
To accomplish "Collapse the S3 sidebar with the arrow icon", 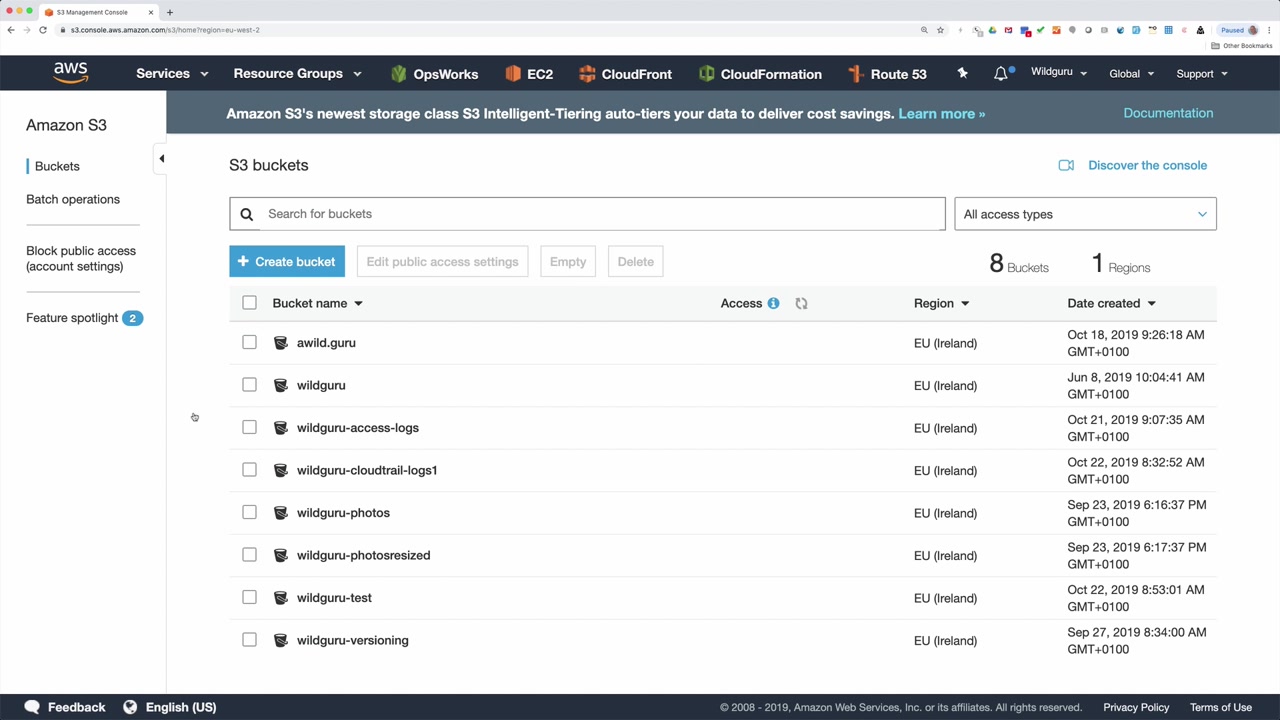I will pyautogui.click(x=161, y=158).
